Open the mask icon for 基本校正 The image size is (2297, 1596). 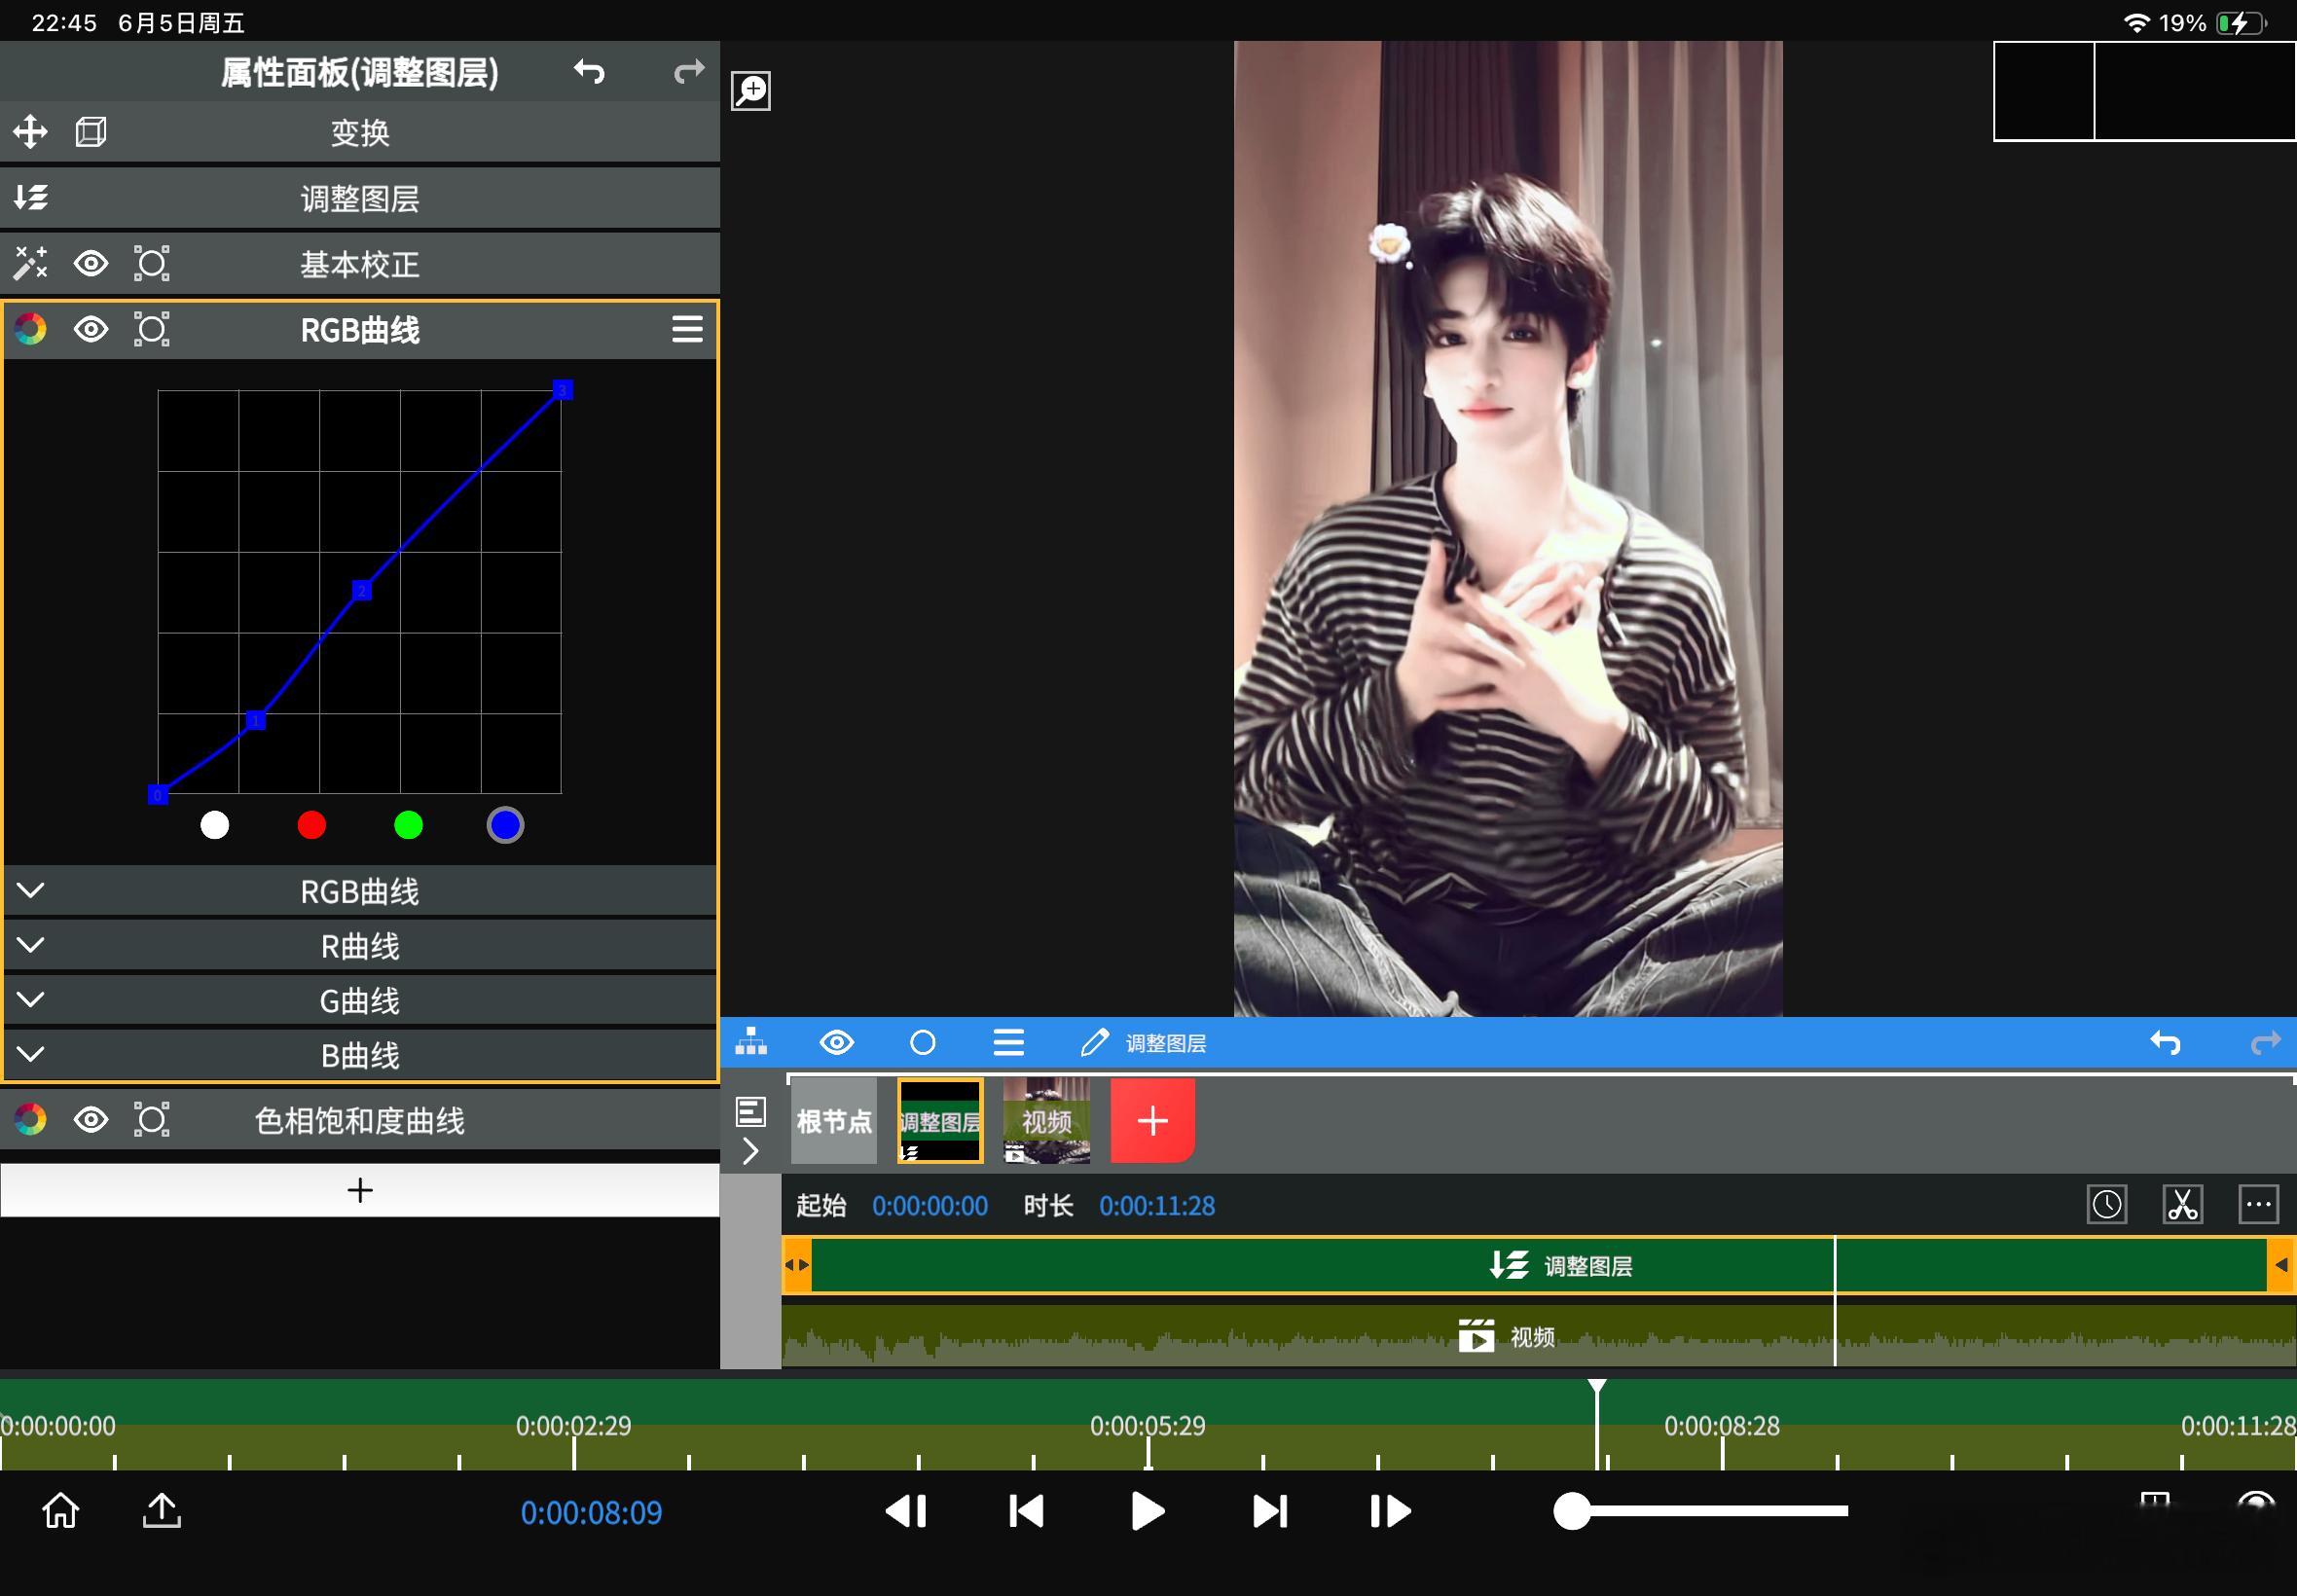click(152, 264)
